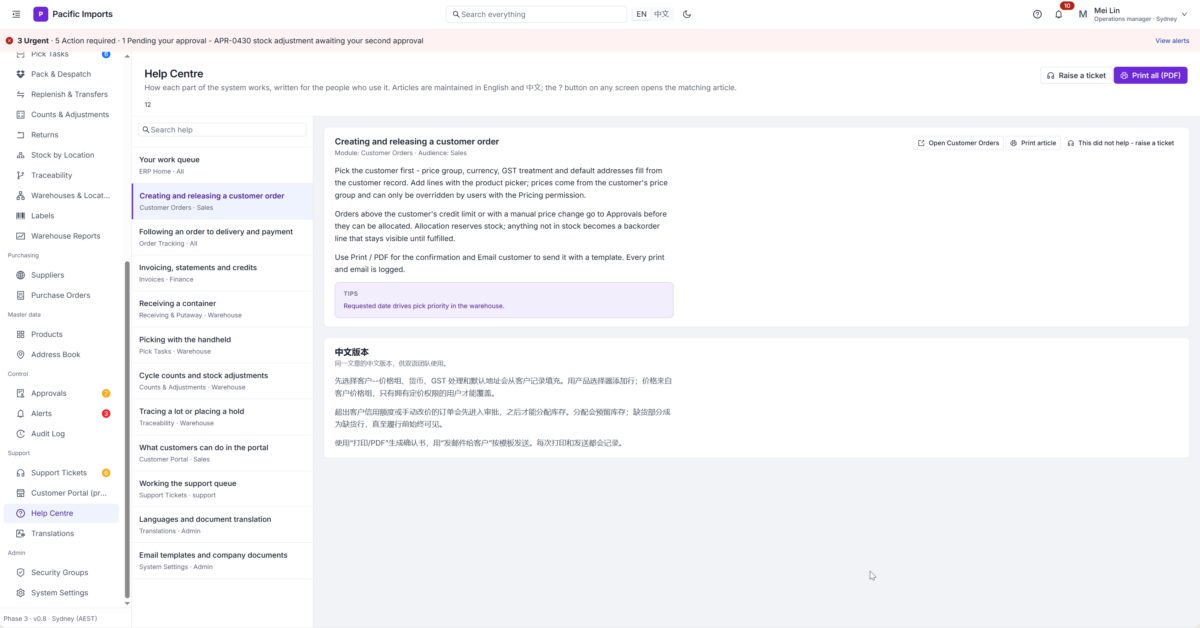Click the Approvals count badge
Image resolution: width=1200 pixels, height=628 pixels.
pos(106,393)
